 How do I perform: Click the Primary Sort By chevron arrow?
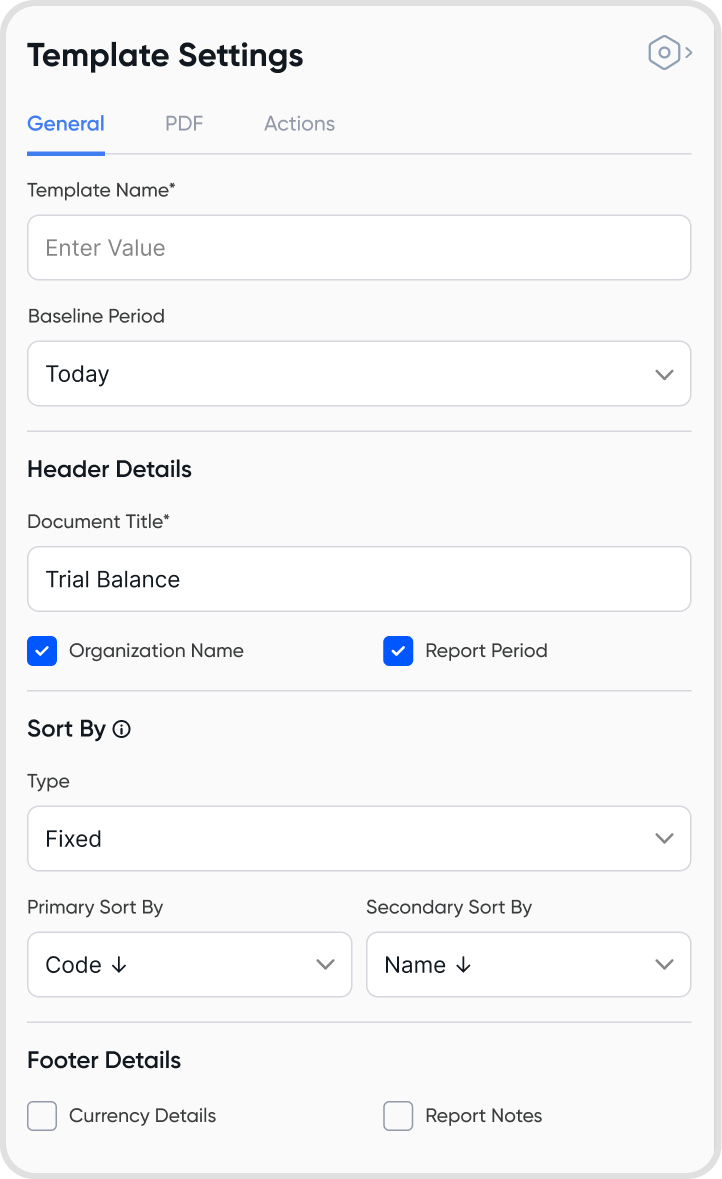pyautogui.click(x=325, y=965)
